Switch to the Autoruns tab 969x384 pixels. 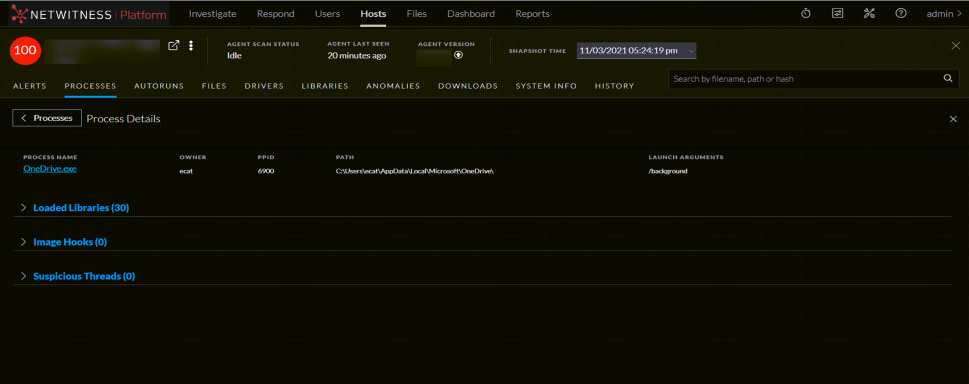(x=159, y=86)
